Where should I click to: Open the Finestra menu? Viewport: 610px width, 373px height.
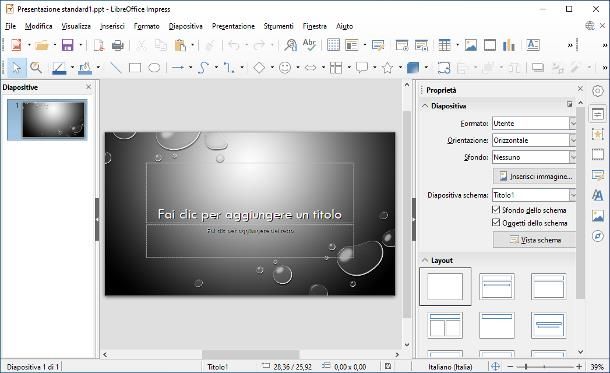(x=314, y=26)
